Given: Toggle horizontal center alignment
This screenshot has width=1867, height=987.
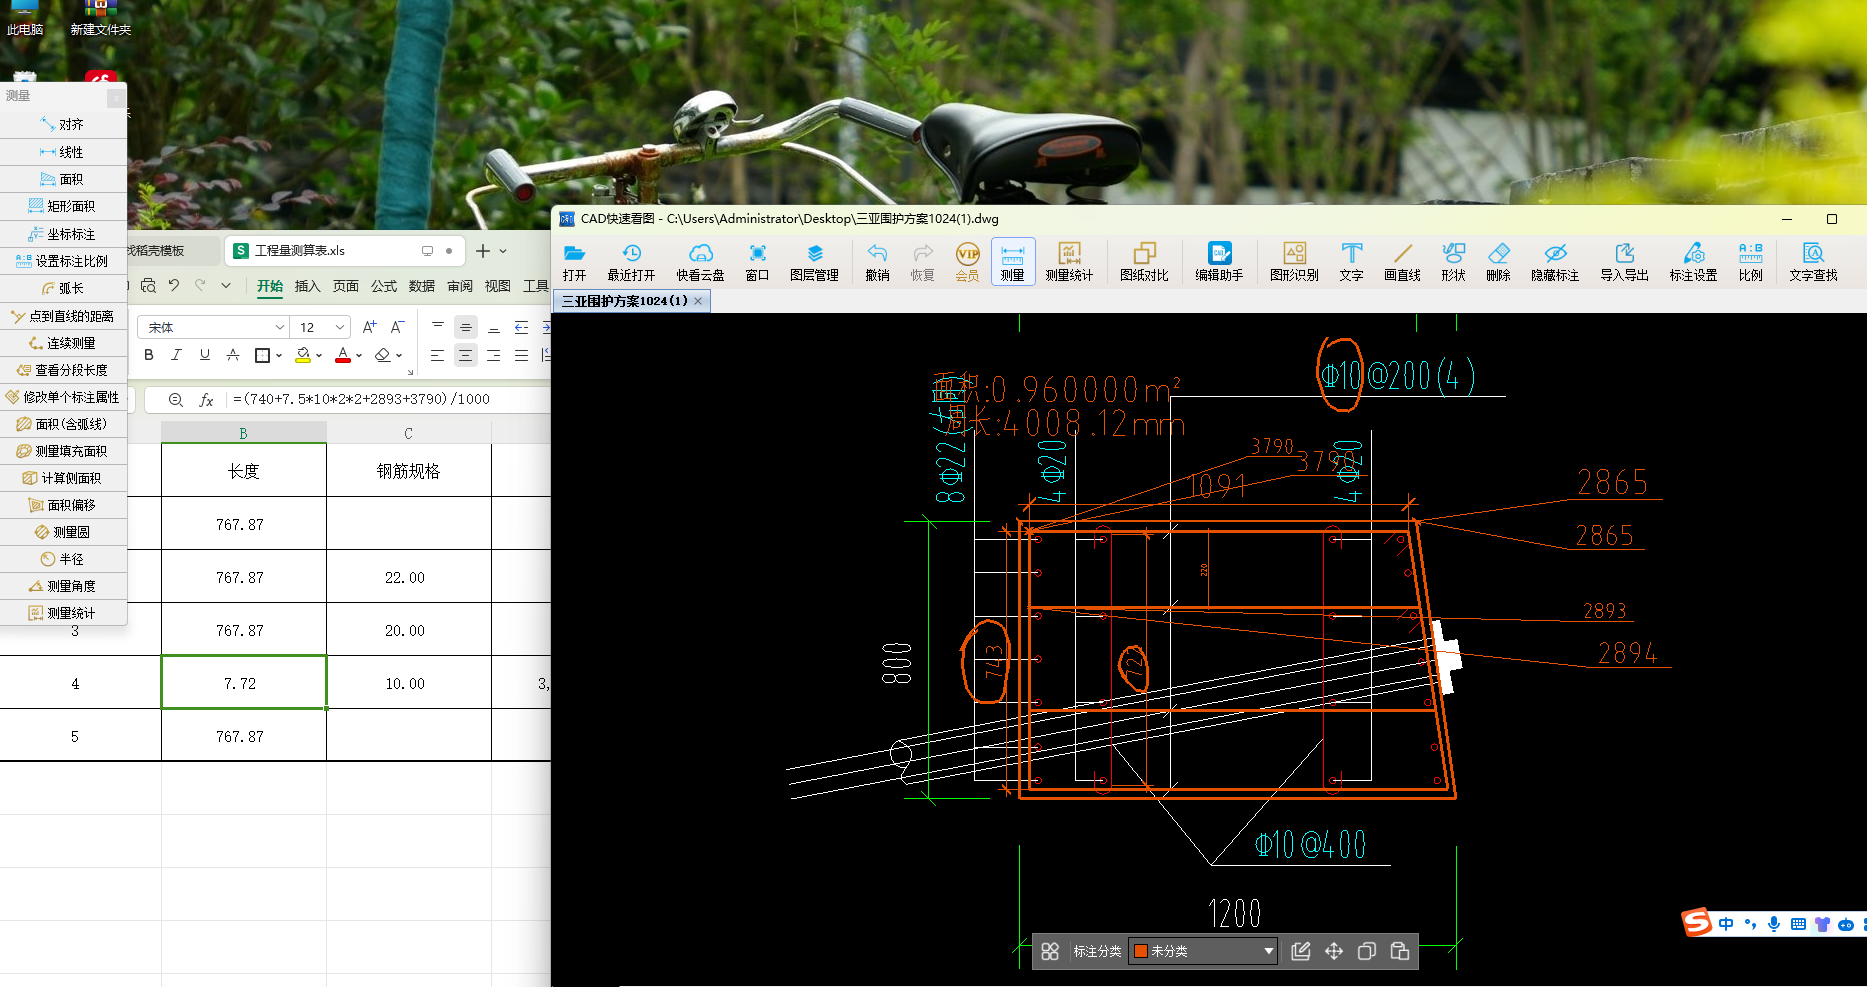Looking at the screenshot, I should click(x=465, y=355).
